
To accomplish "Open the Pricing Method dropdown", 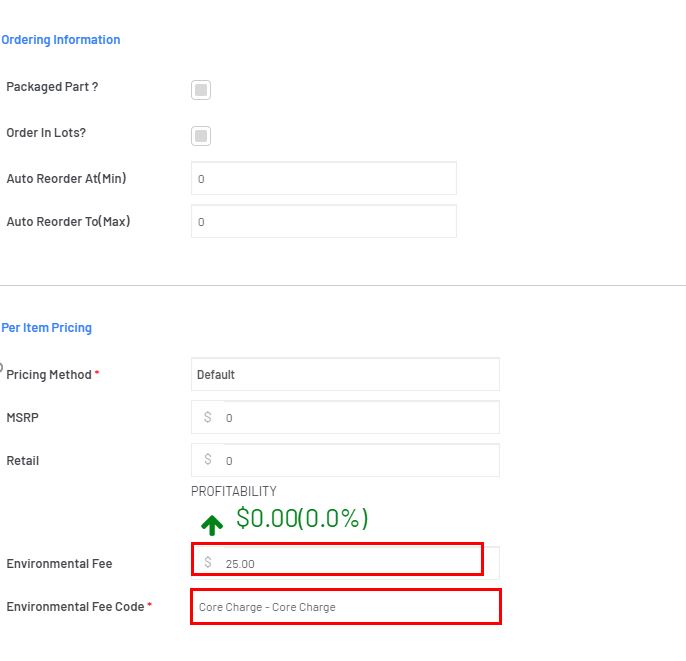I will pyautogui.click(x=345, y=374).
